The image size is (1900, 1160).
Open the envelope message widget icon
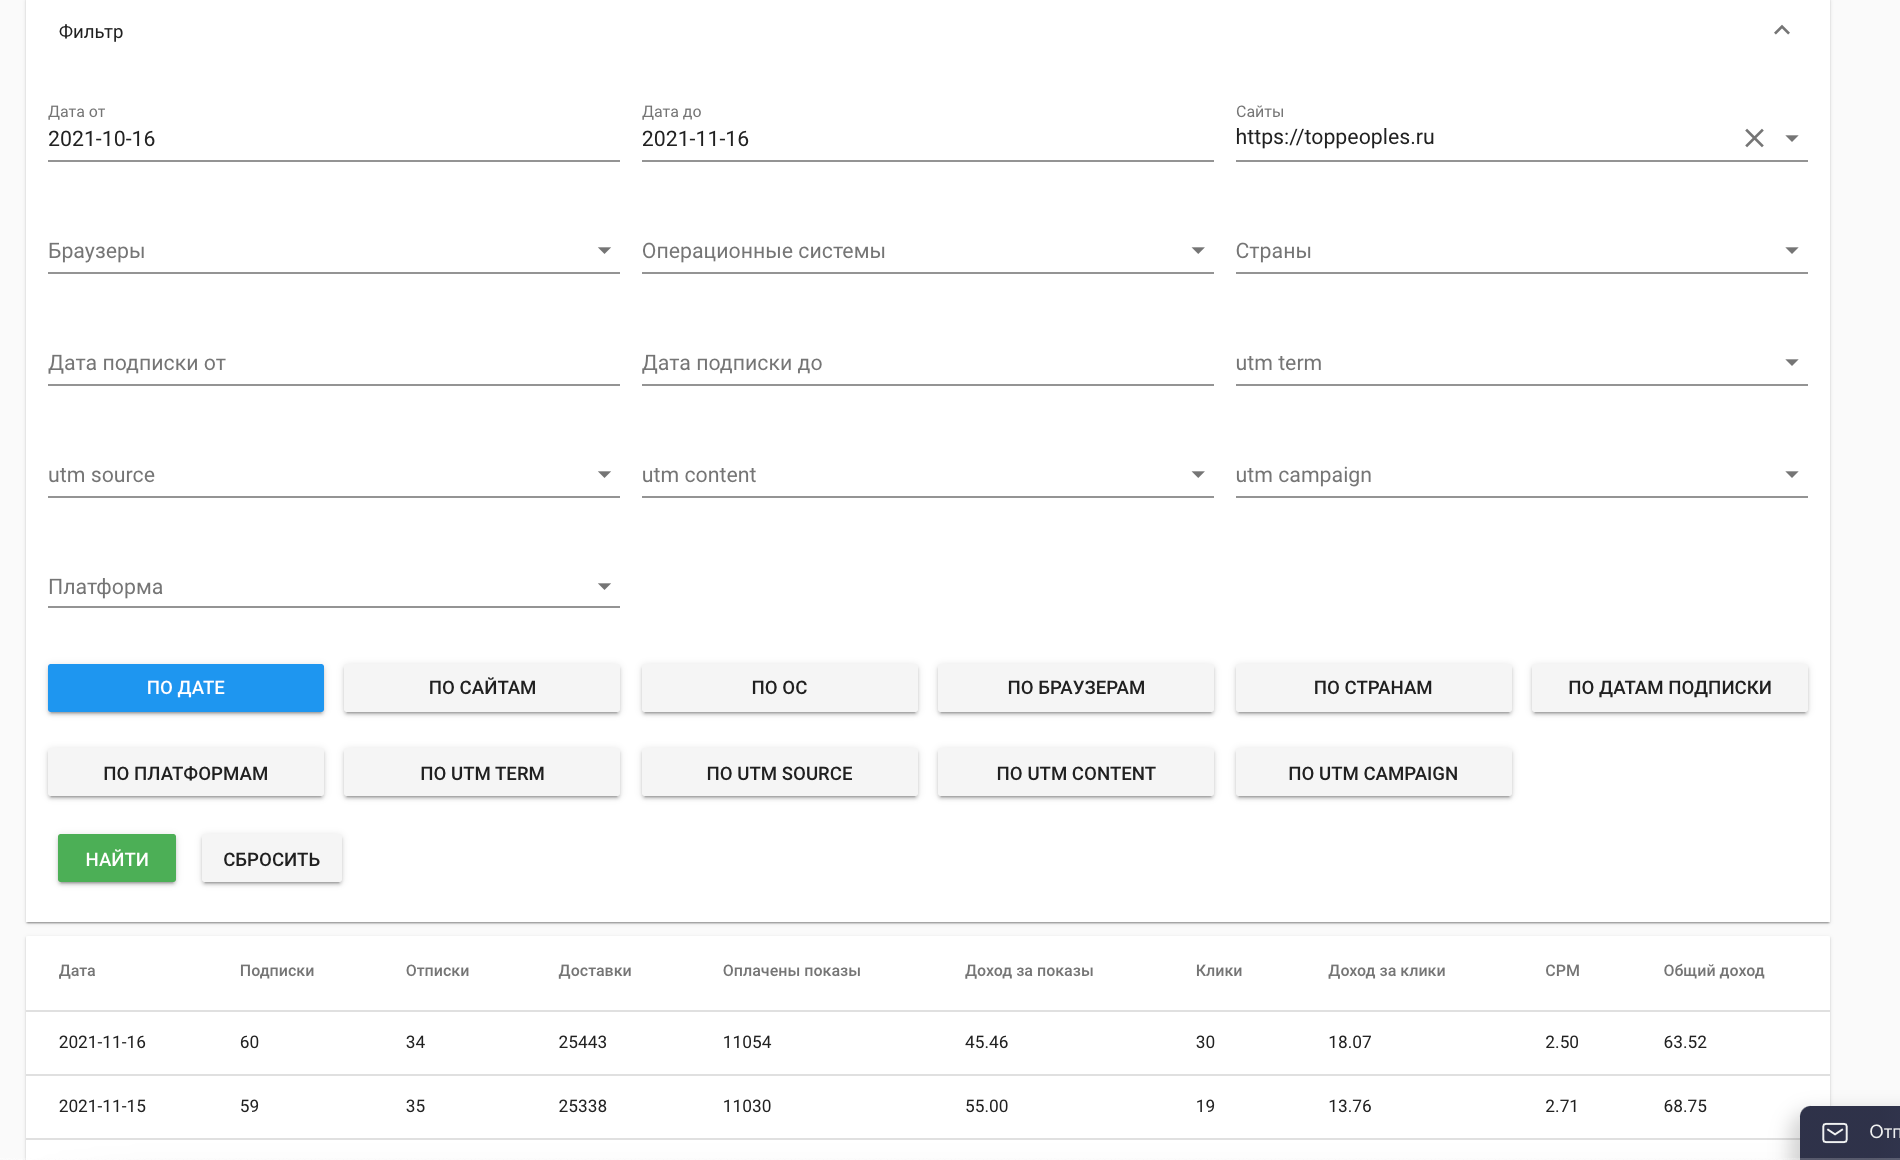pos(1834,1132)
